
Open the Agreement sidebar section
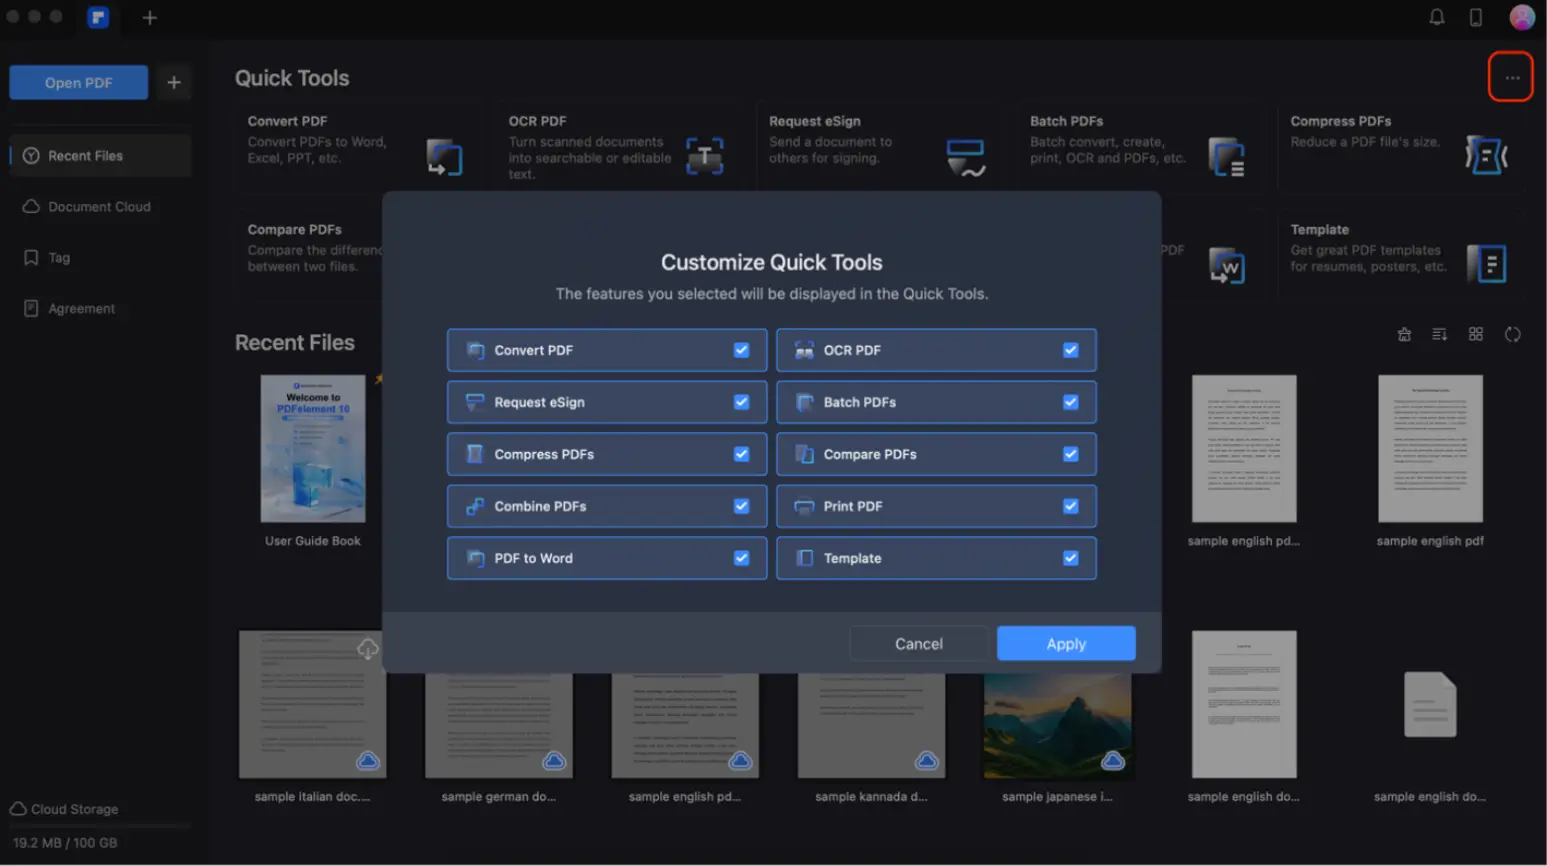(x=79, y=308)
